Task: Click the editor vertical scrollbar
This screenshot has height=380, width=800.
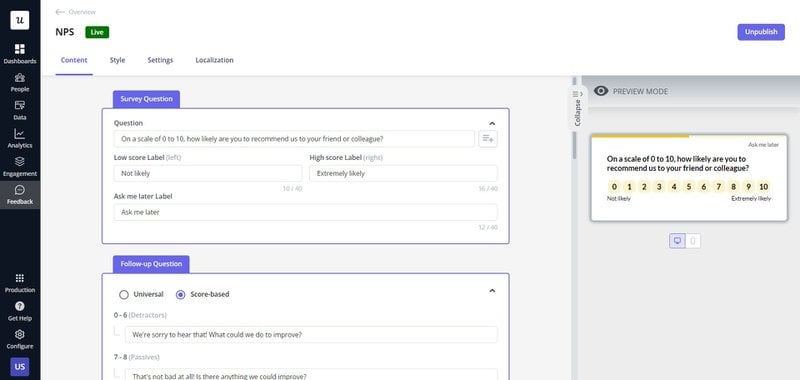Action: pos(573,145)
